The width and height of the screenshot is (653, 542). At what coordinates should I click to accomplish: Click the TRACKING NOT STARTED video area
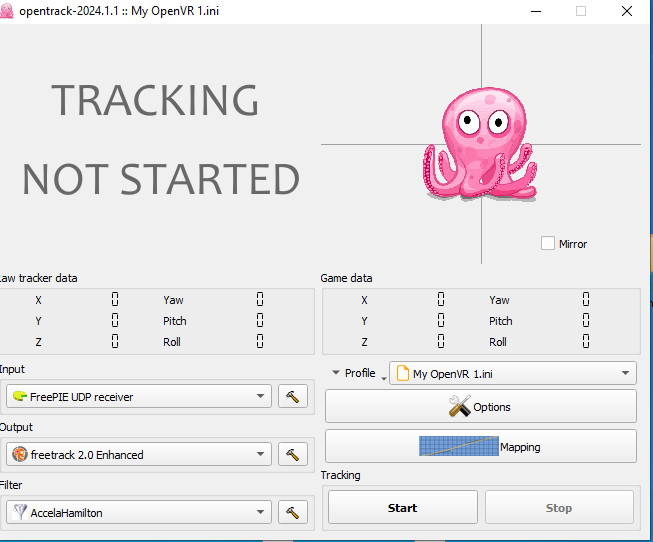(x=160, y=140)
